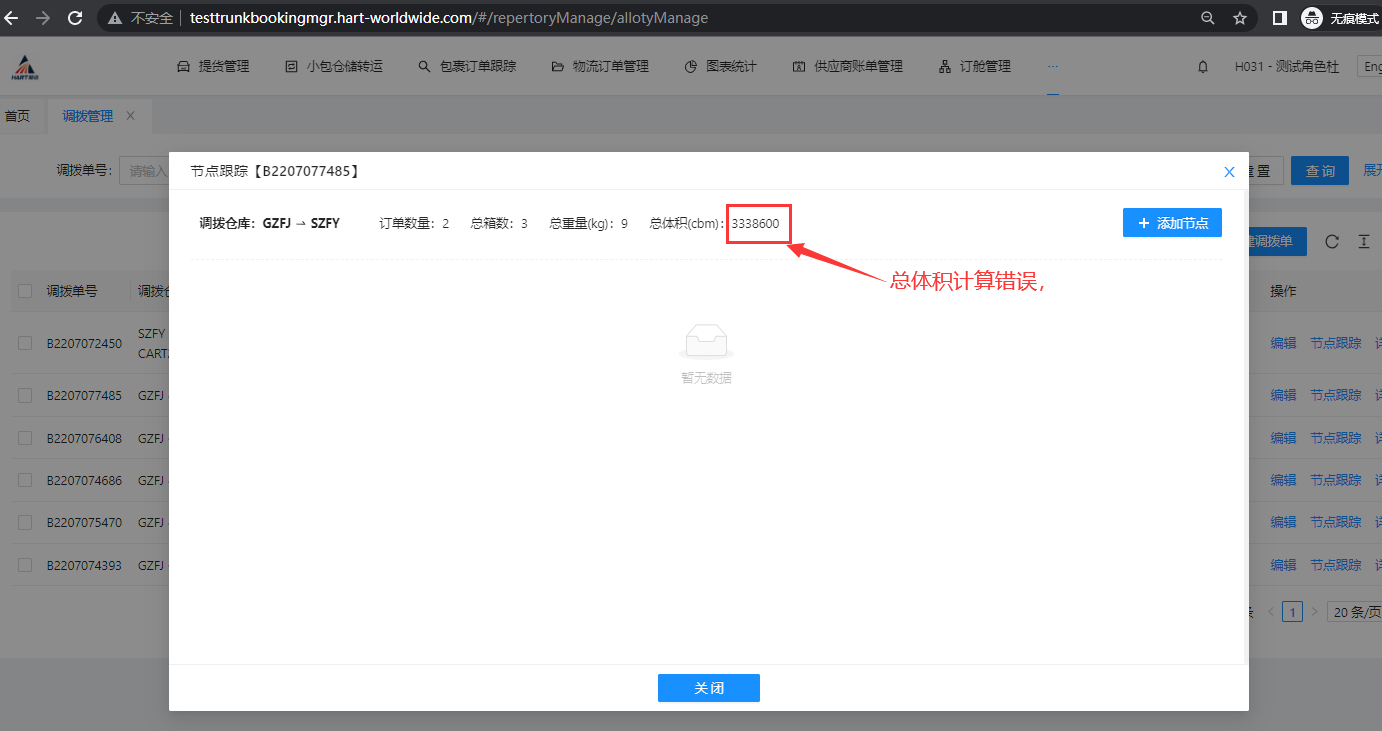Click the 添加节点 button
Image resolution: width=1382 pixels, height=731 pixels.
click(x=1172, y=223)
